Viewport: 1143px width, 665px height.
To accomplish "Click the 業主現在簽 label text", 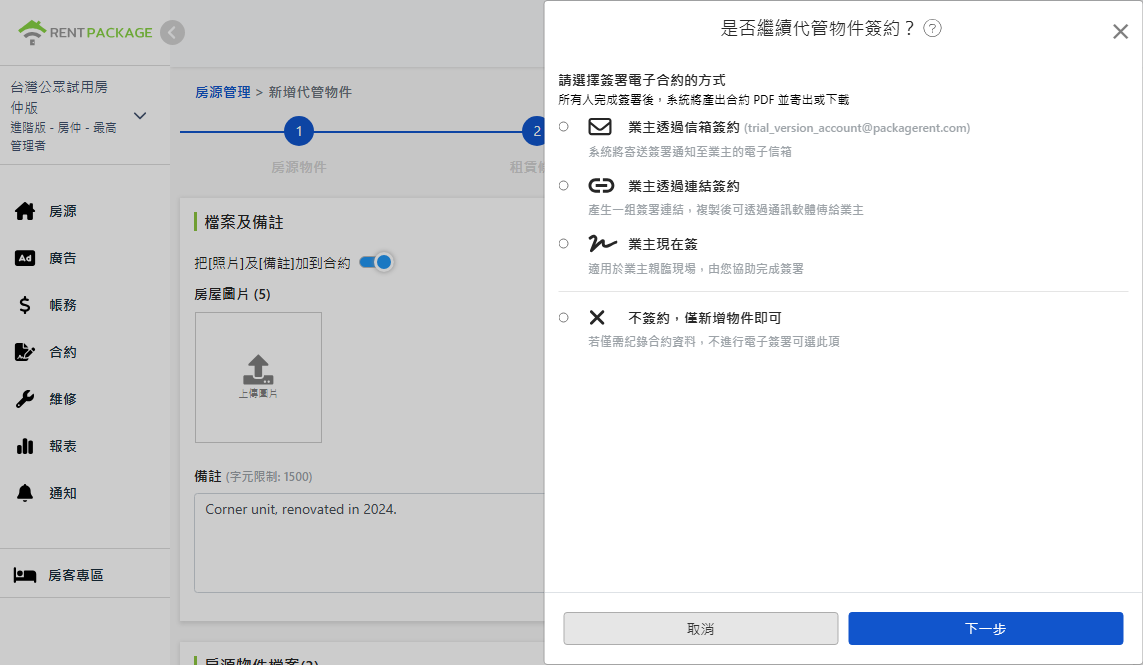I will [x=663, y=244].
